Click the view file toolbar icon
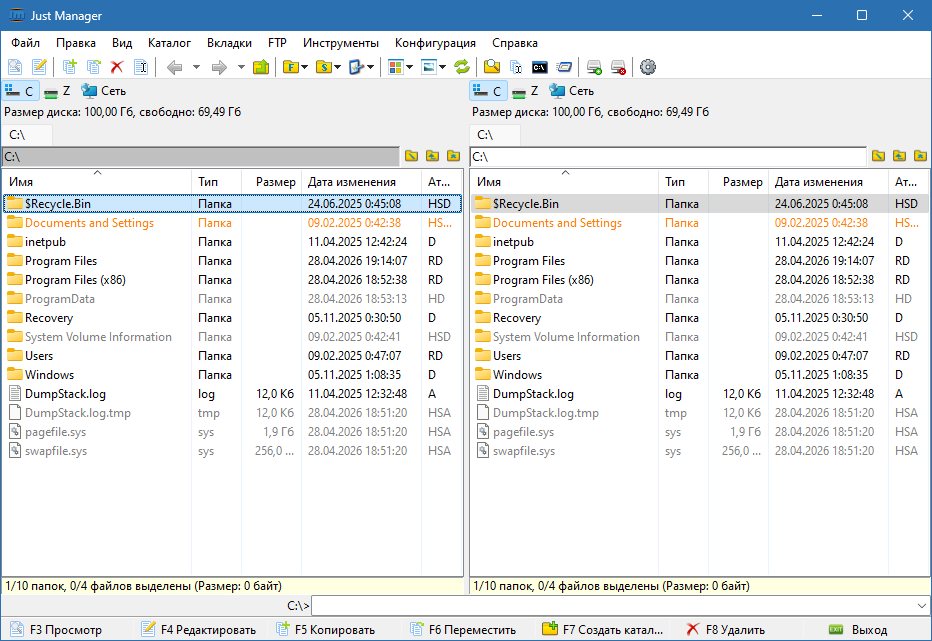The image size is (932, 641). pos(15,67)
